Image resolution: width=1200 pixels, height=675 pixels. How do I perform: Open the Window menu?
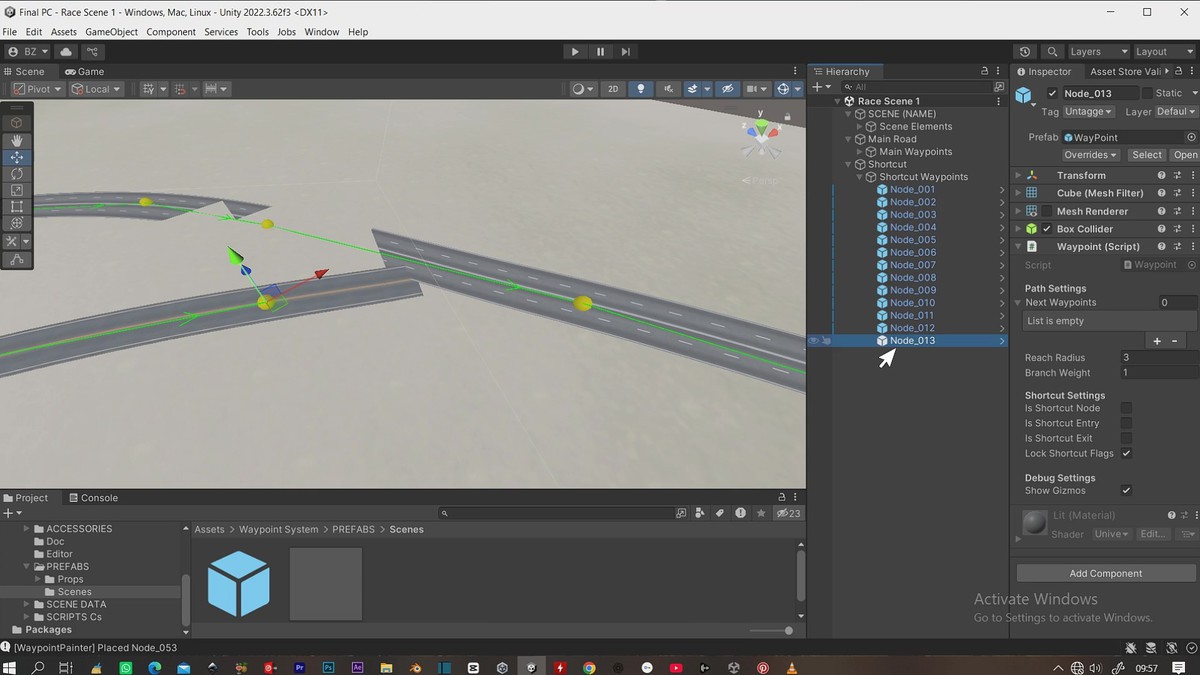point(322,32)
